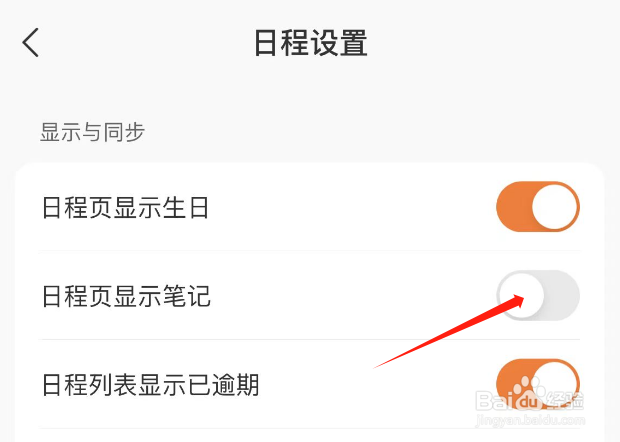Viewport: 620px width, 442px height.
Task: Tap the white knob of 日程页显示生日 switch
Action: (554, 207)
